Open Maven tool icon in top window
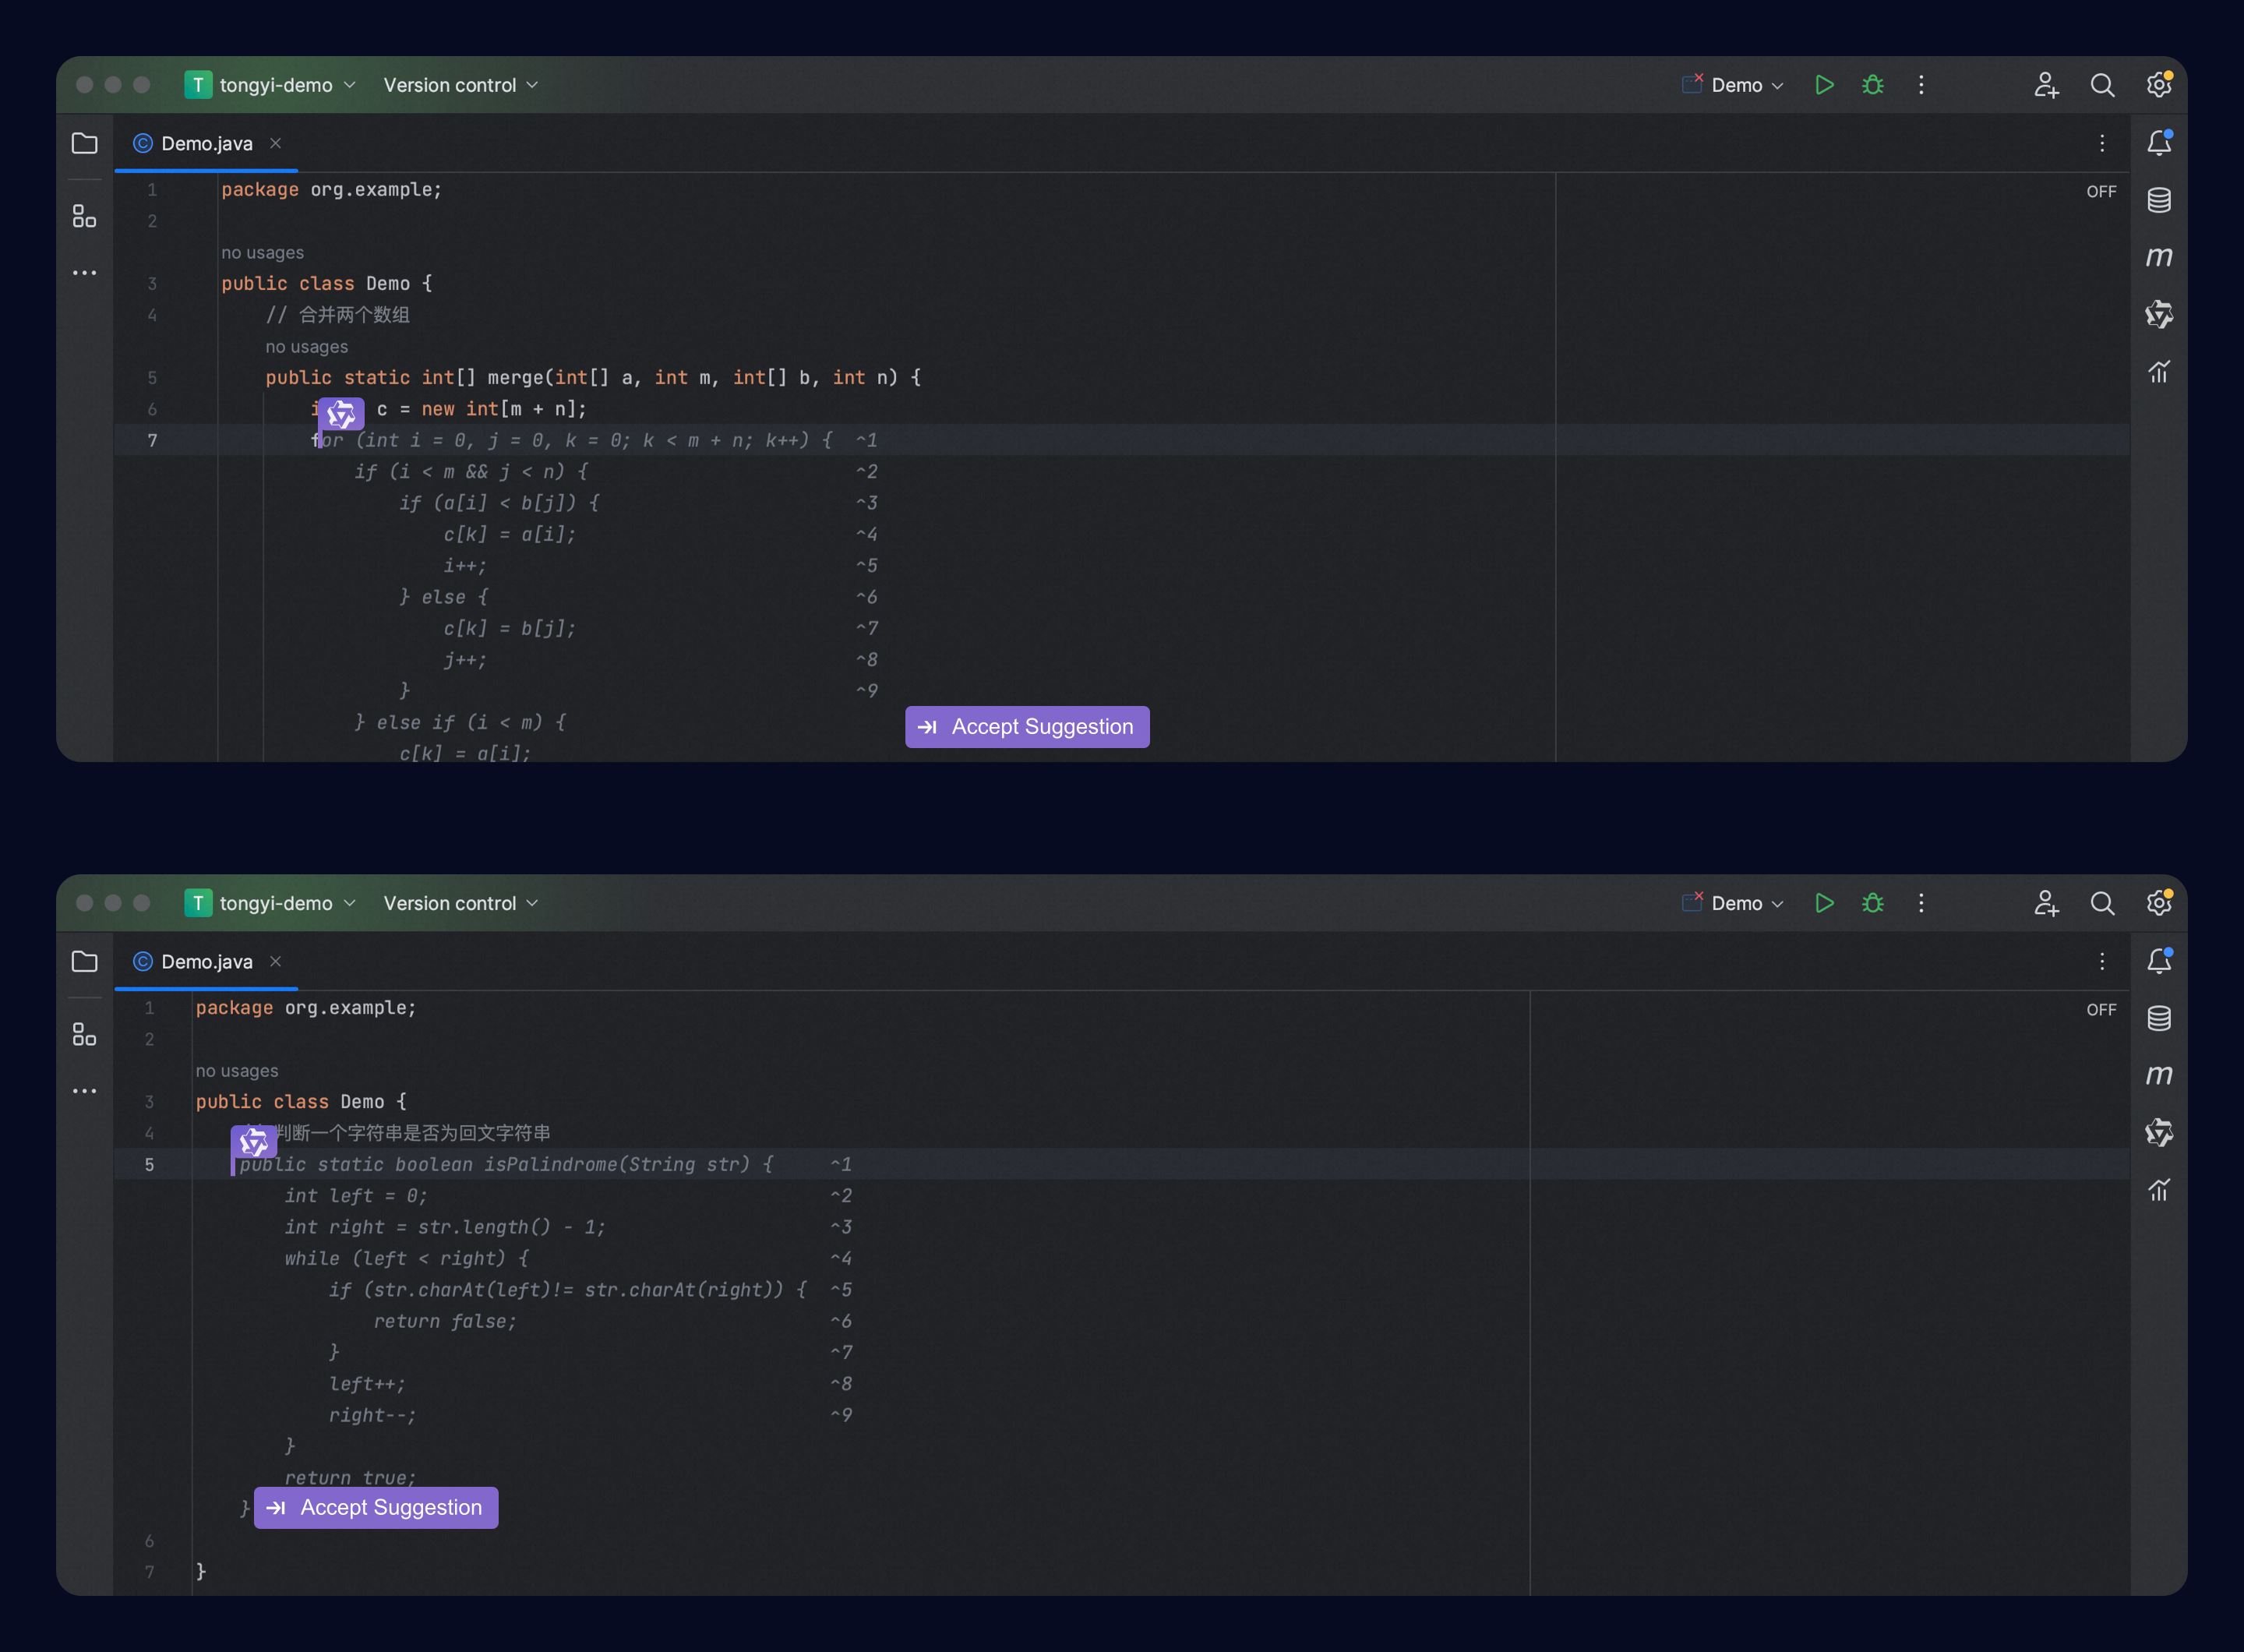2244x1652 pixels. click(x=2159, y=257)
